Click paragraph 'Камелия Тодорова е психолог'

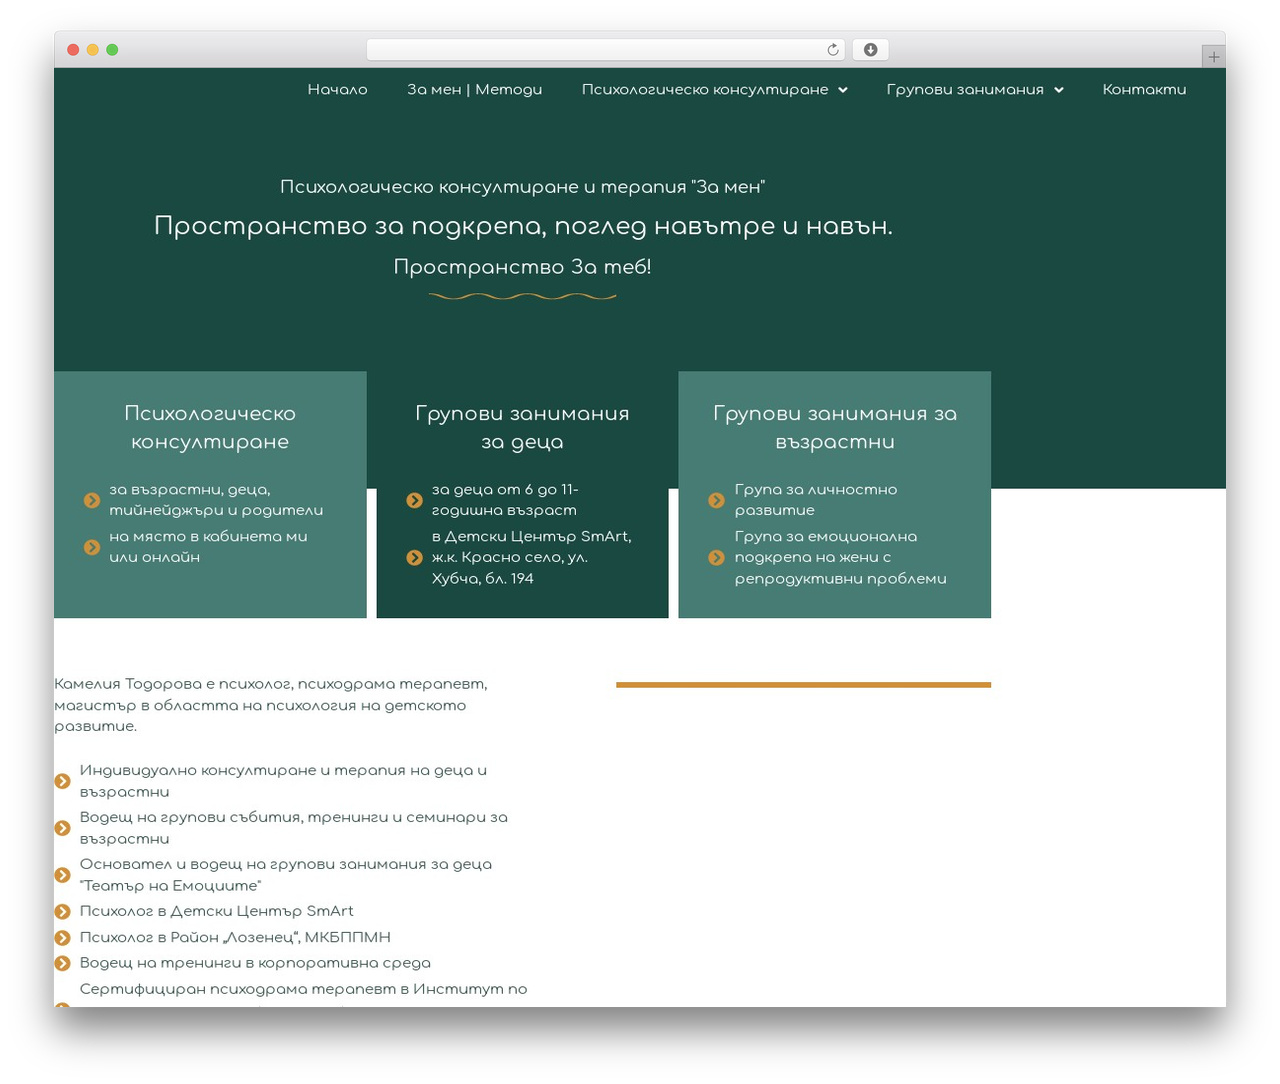click(271, 705)
